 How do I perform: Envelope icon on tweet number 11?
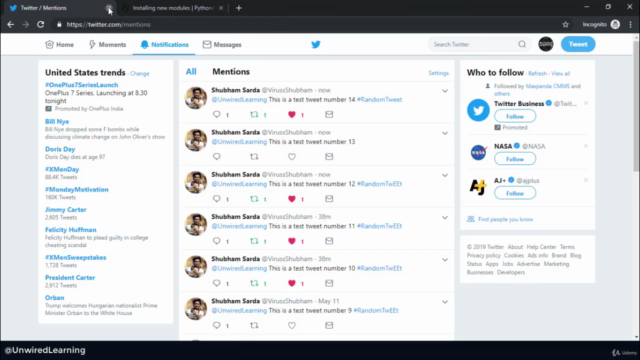329,241
